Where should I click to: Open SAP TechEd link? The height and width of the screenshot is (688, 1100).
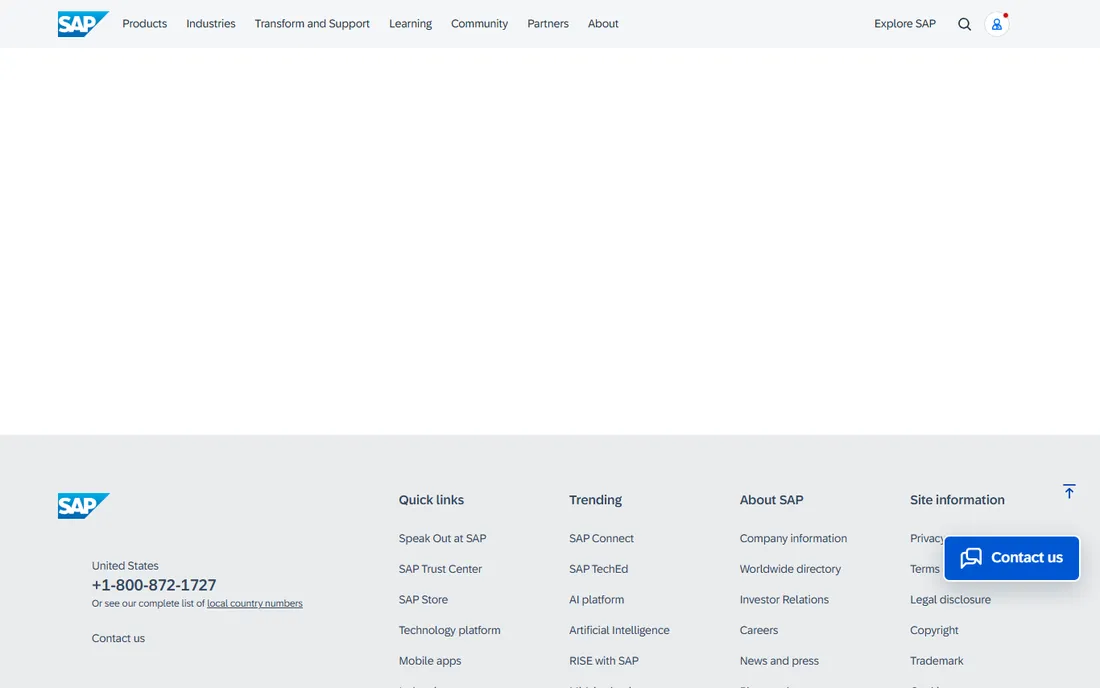click(598, 569)
